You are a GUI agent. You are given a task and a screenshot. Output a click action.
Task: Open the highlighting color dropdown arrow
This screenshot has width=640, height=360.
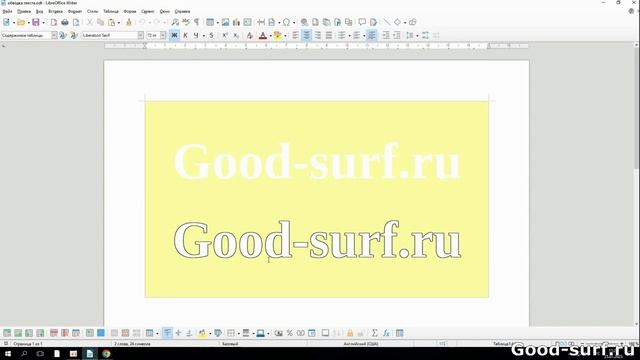tap(285, 36)
